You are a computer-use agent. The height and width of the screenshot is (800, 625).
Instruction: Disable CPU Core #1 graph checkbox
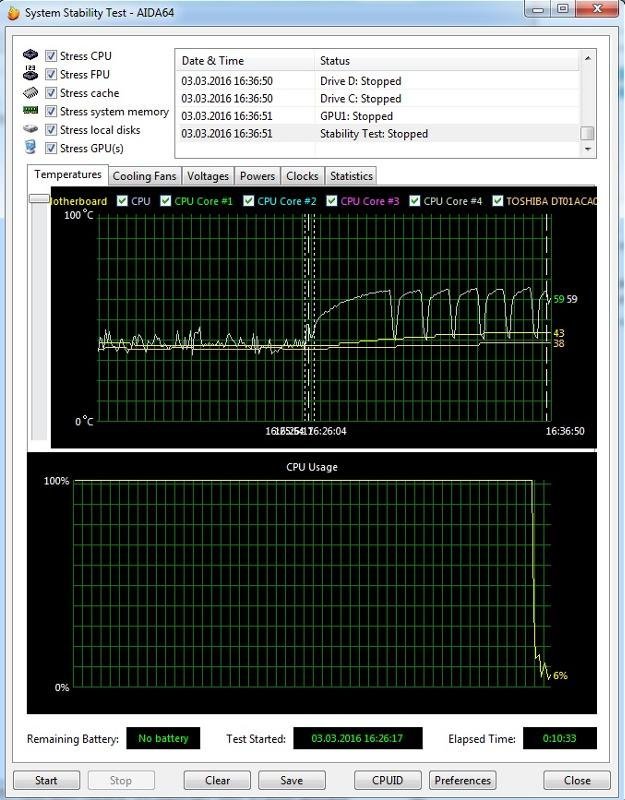tap(165, 201)
